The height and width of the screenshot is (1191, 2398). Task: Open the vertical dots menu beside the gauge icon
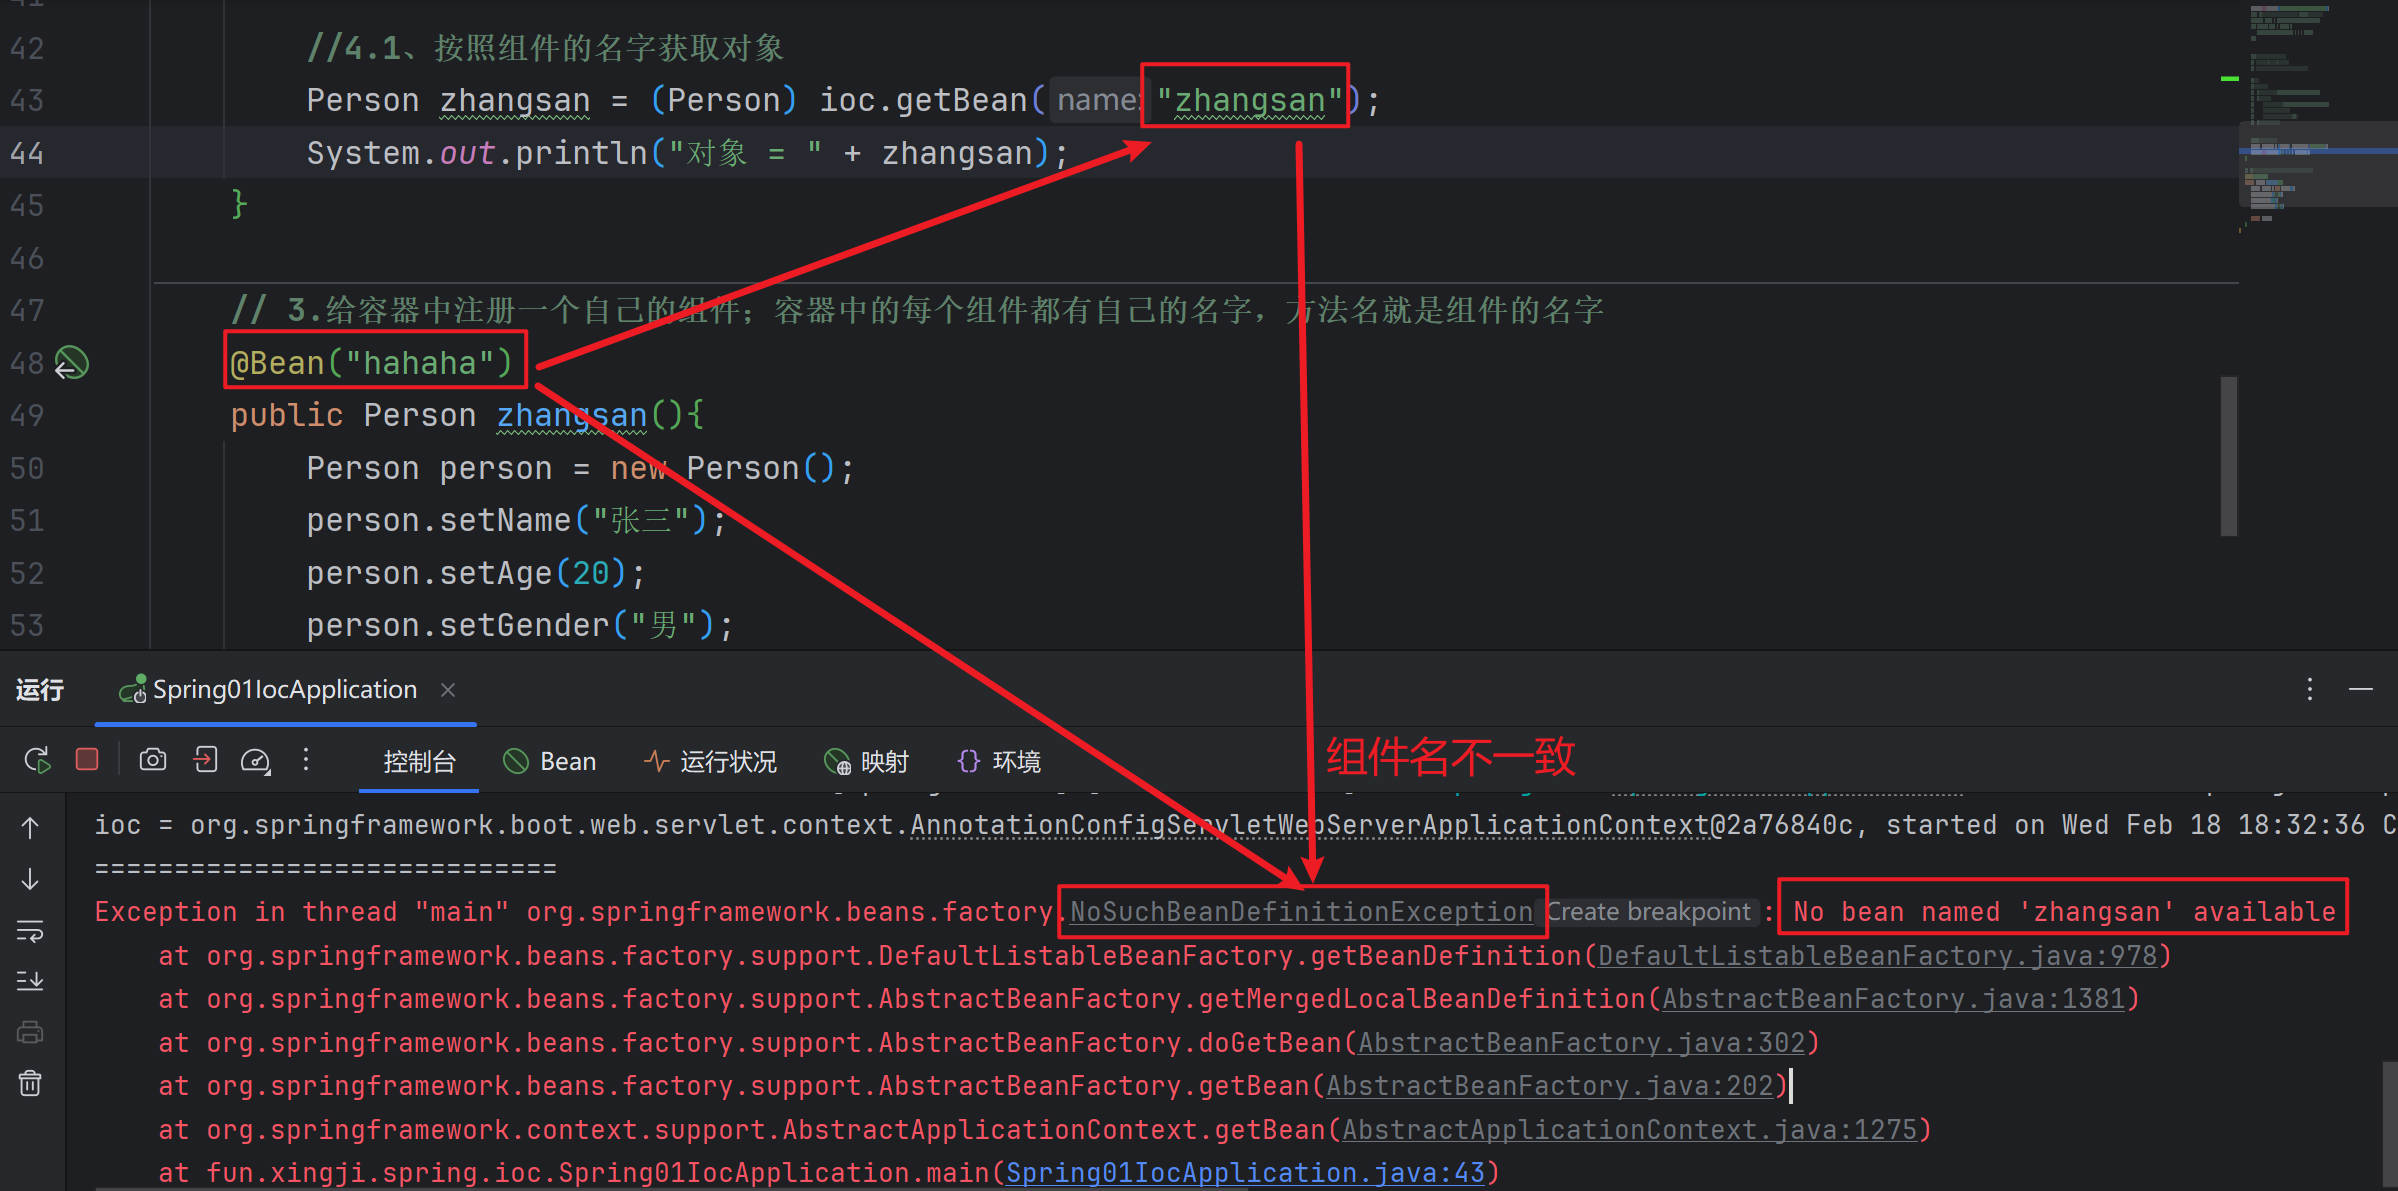[x=306, y=760]
